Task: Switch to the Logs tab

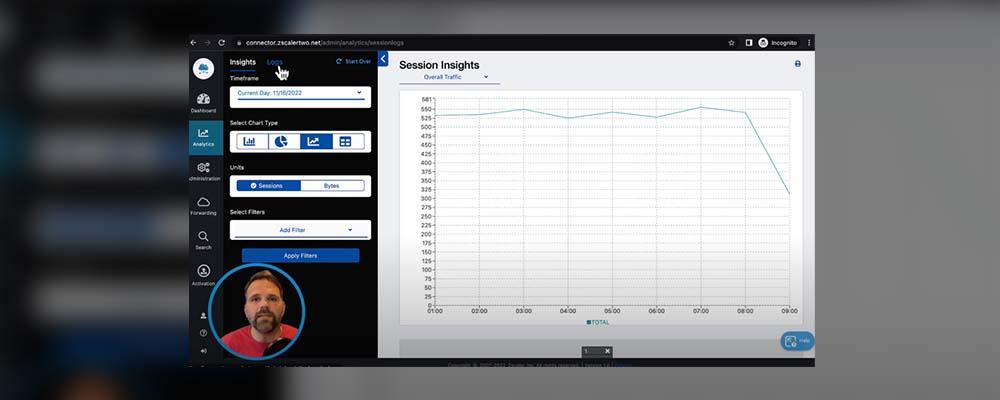Action: 275,63
